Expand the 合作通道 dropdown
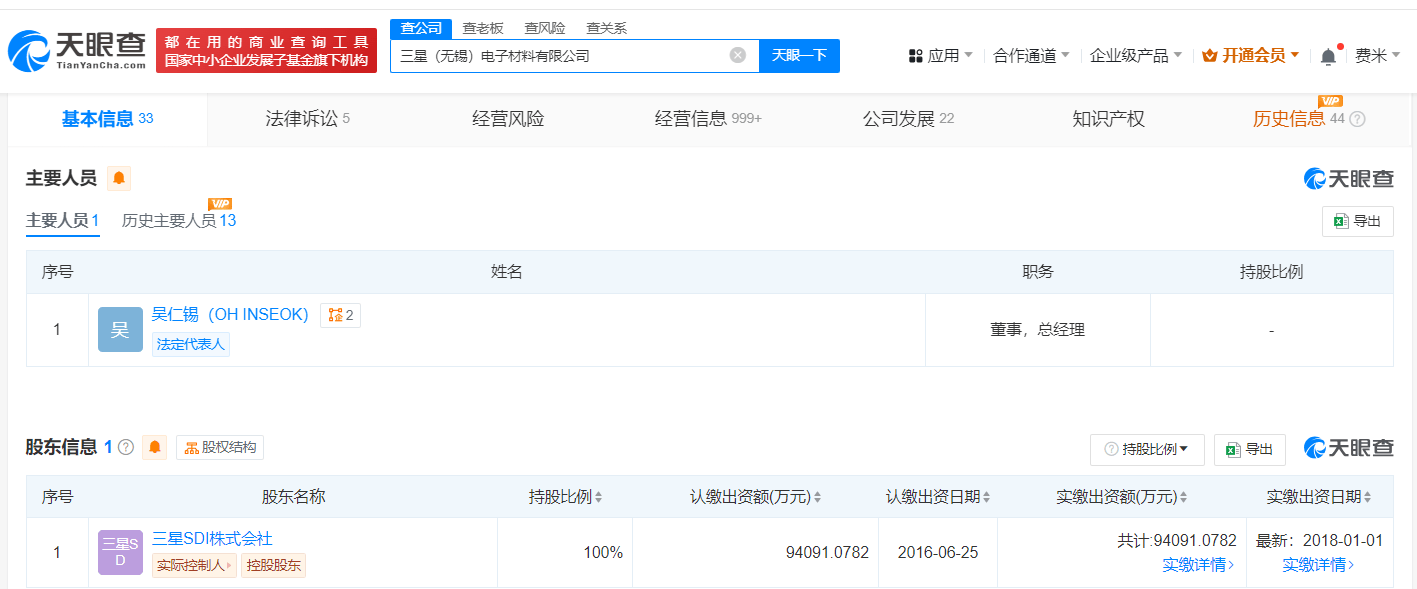Viewport: 1417px width, 589px height. (x=1031, y=56)
